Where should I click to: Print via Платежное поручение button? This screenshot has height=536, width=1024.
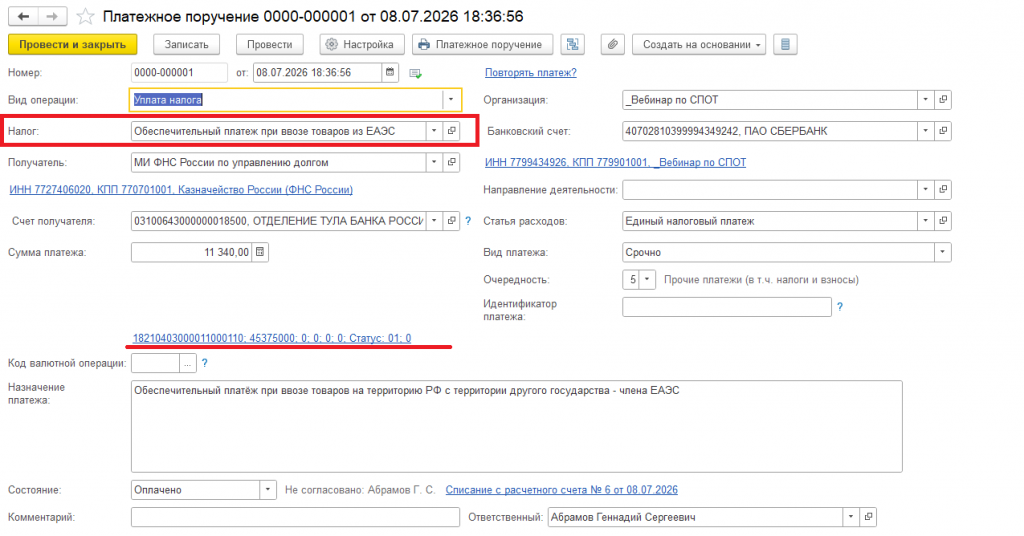tap(482, 44)
